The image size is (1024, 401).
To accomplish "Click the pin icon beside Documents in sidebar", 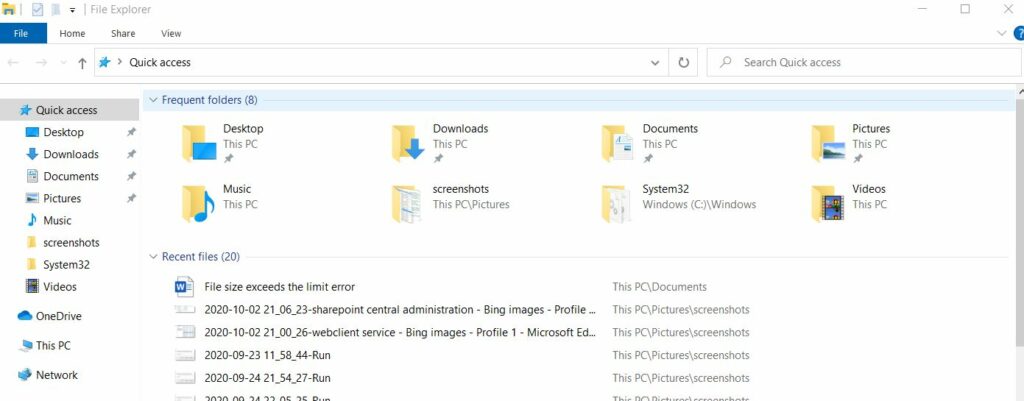I will click(x=131, y=176).
